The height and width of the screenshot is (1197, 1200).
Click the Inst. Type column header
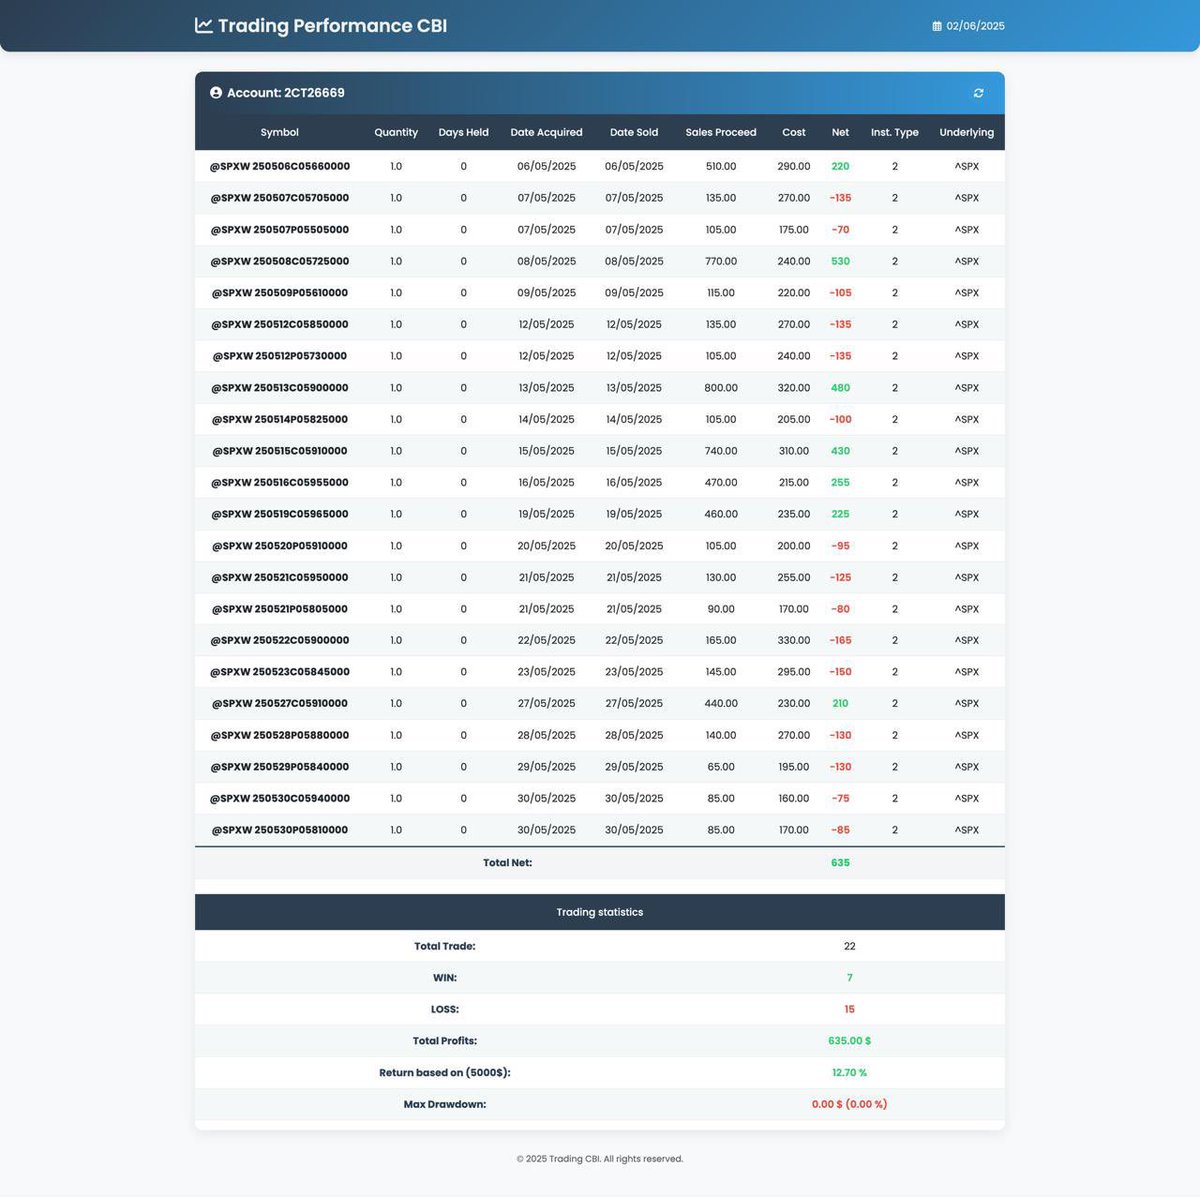[x=894, y=132]
